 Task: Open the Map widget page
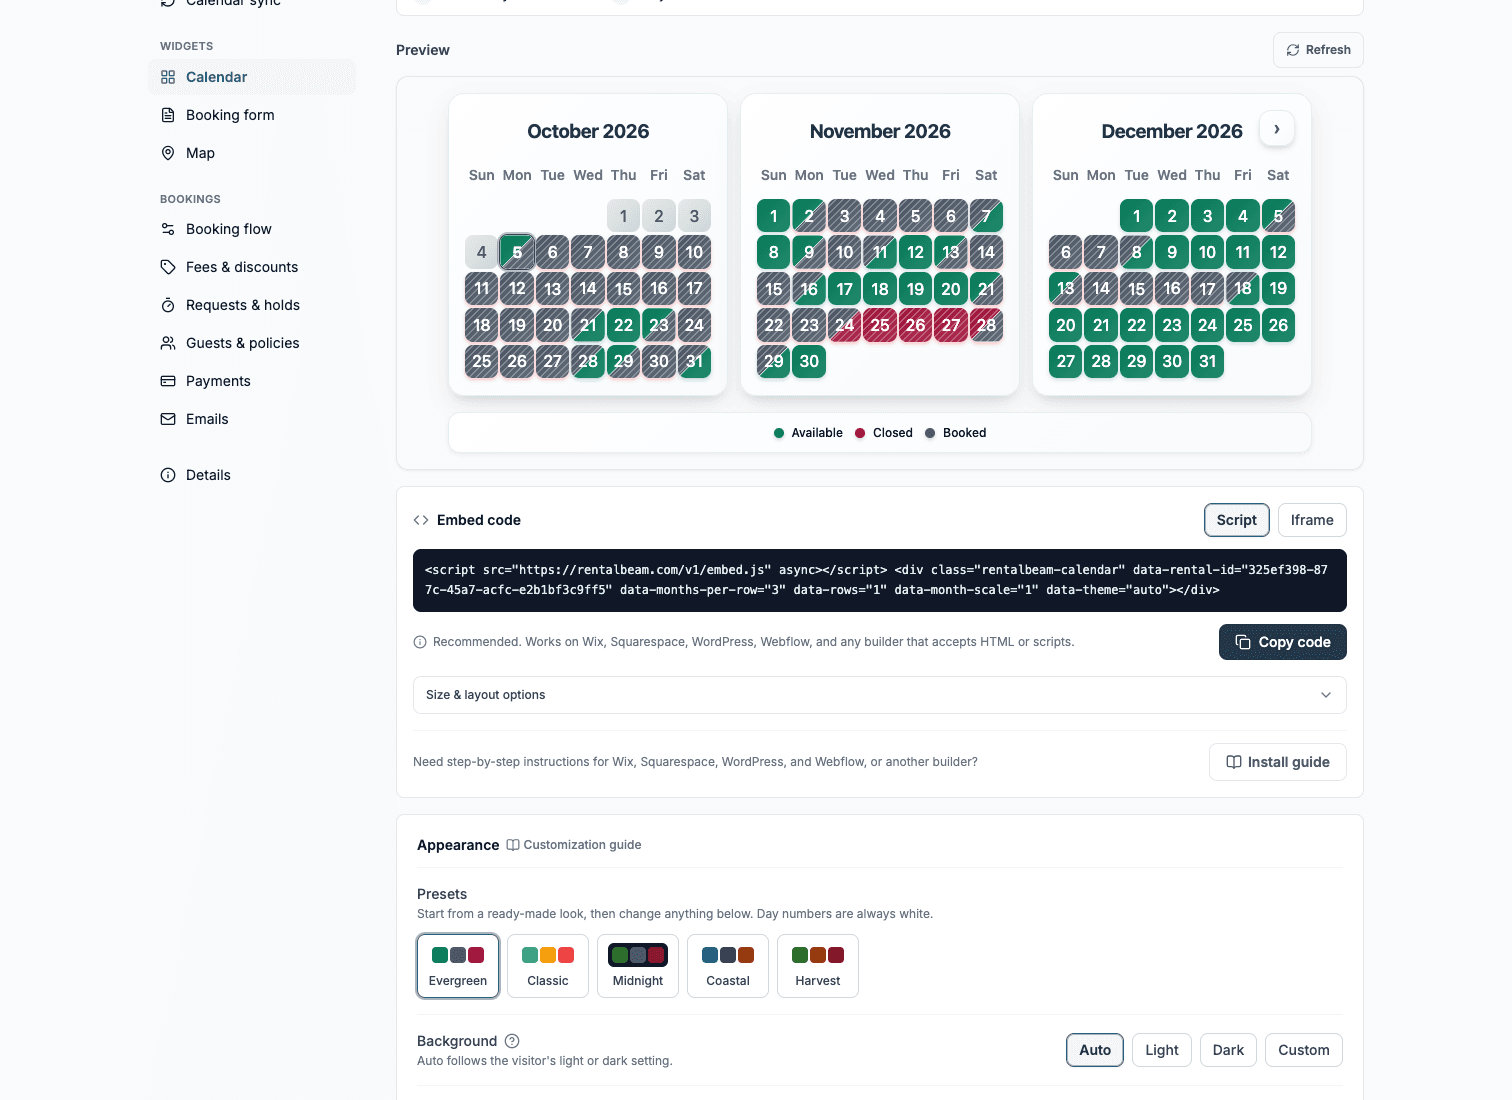[252, 153]
